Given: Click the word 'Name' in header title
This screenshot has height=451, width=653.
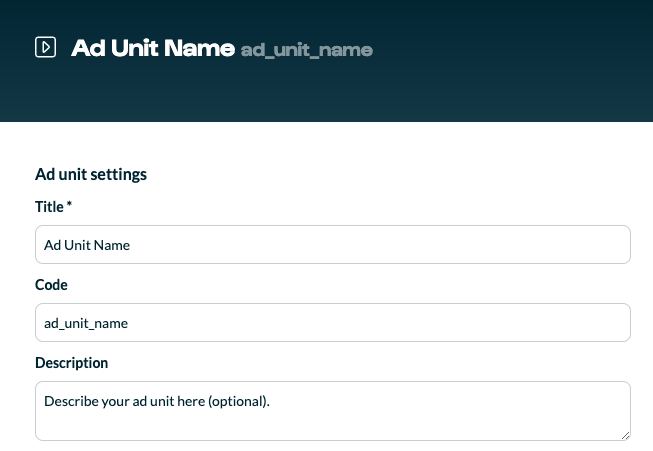Looking at the screenshot, I should point(199,48).
